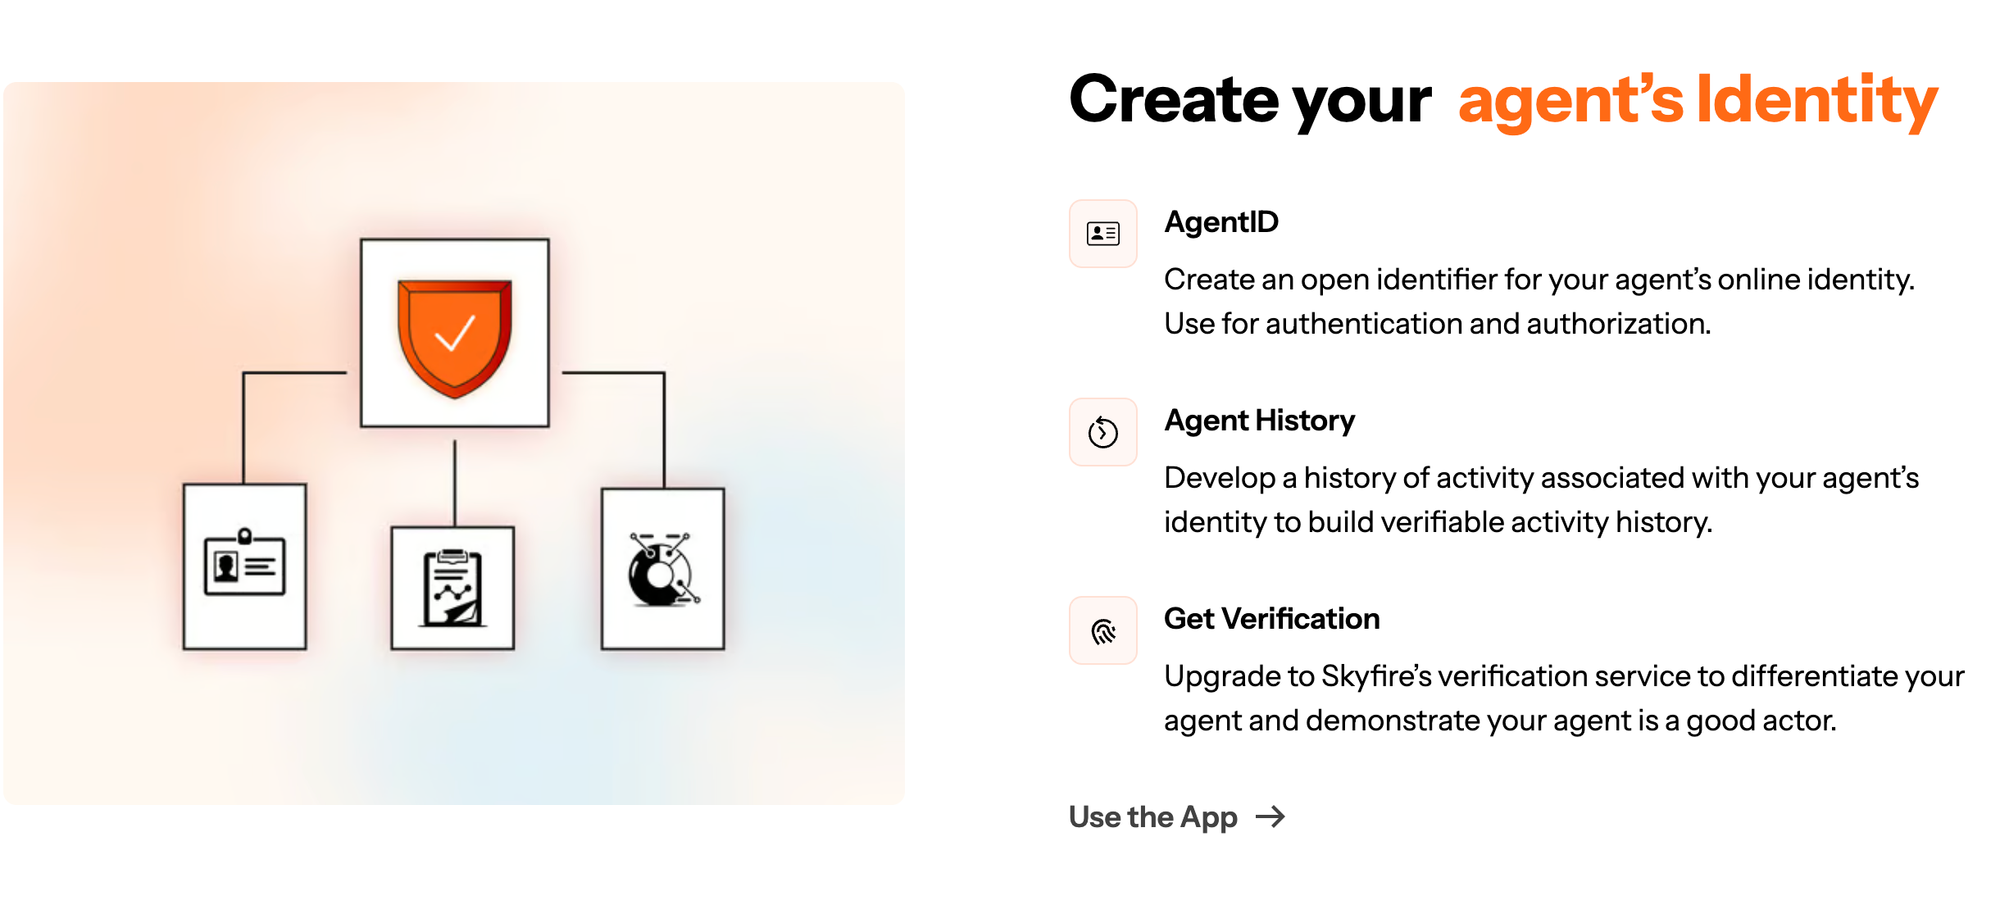Image resolution: width=2000 pixels, height=910 pixels.
Task: Click the ID badge illustration box
Action: pos(245,566)
